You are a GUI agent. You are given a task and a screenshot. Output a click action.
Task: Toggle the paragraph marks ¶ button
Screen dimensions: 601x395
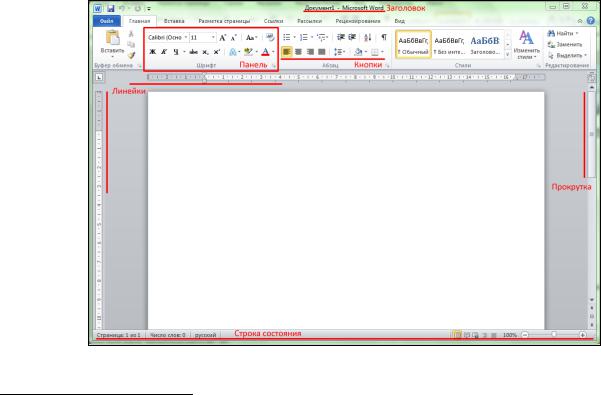[384, 37]
